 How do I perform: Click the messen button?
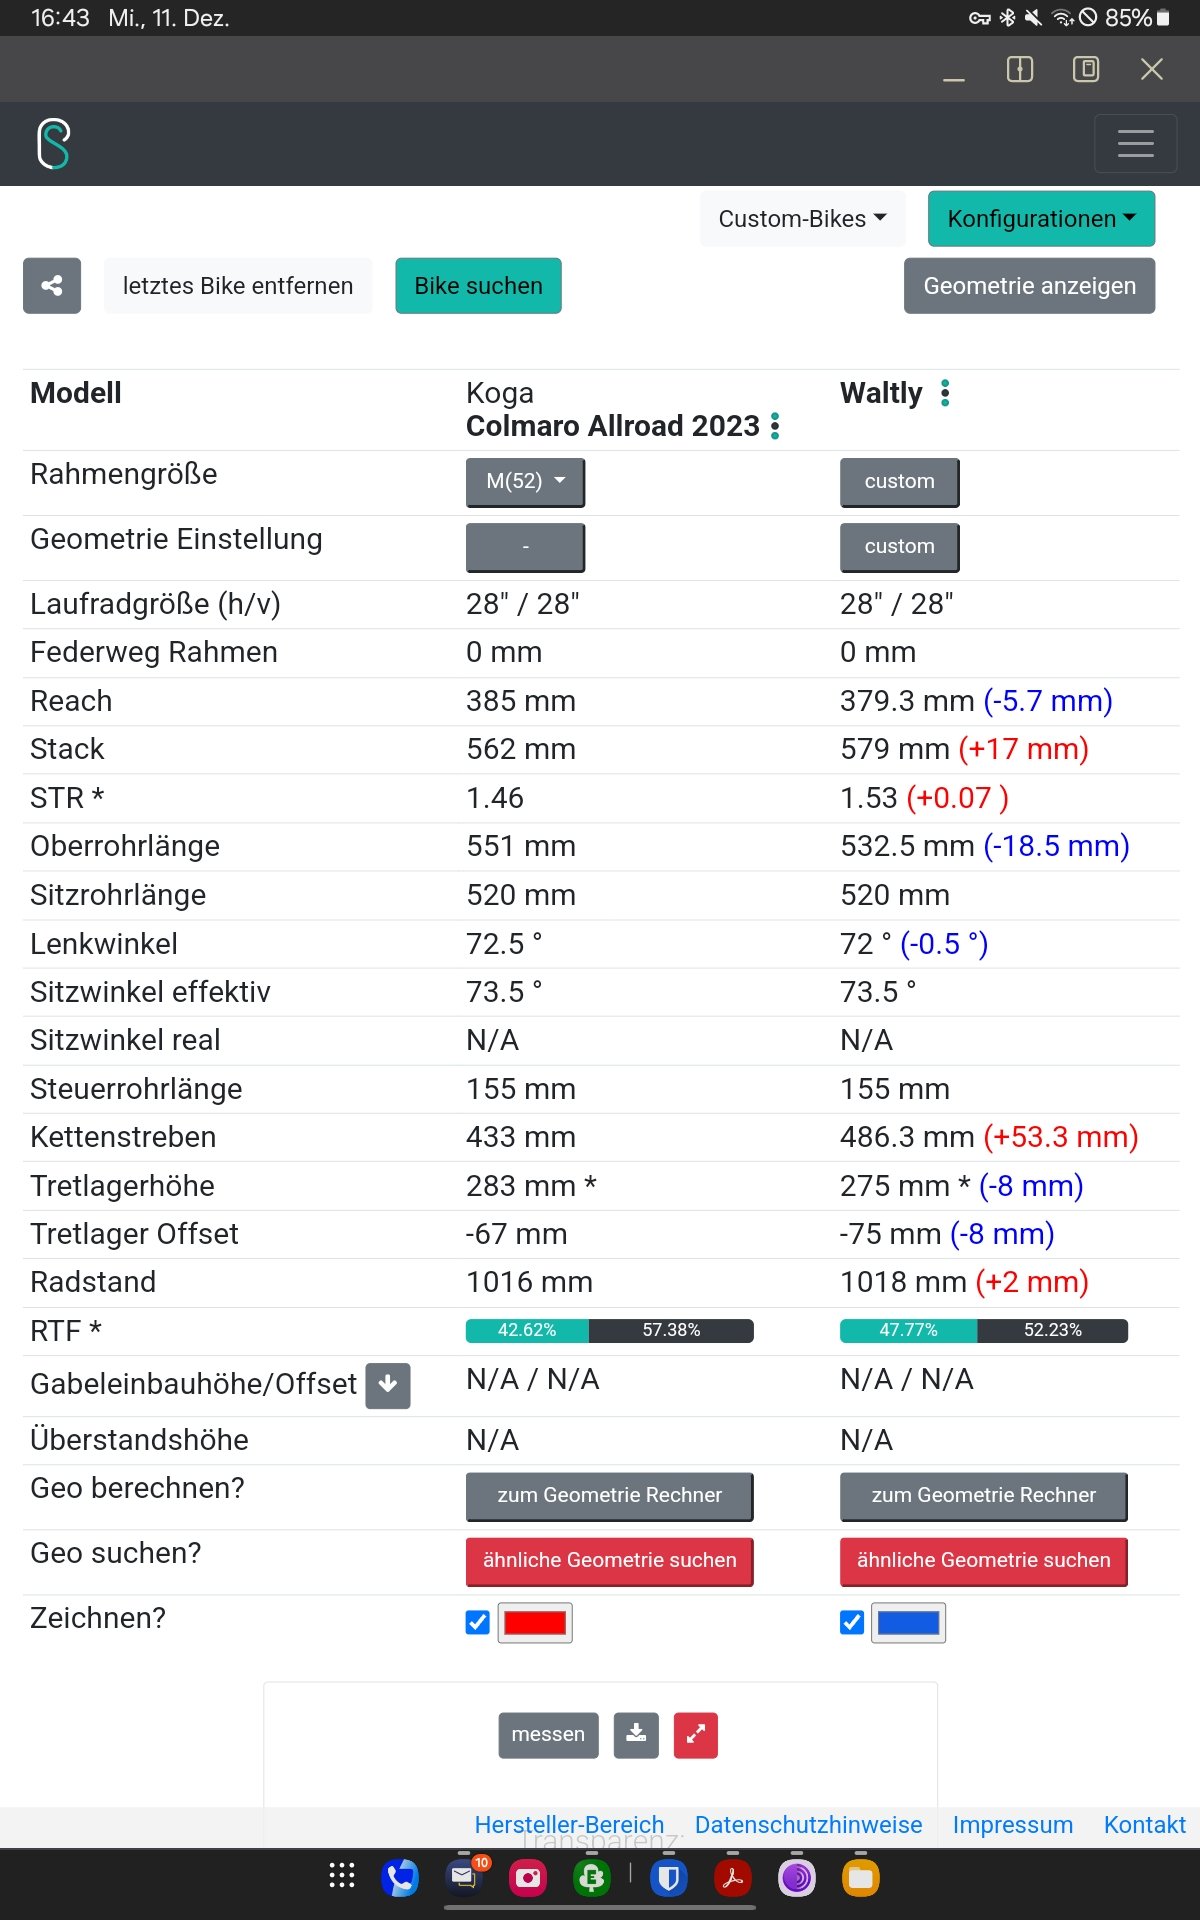coord(548,1734)
